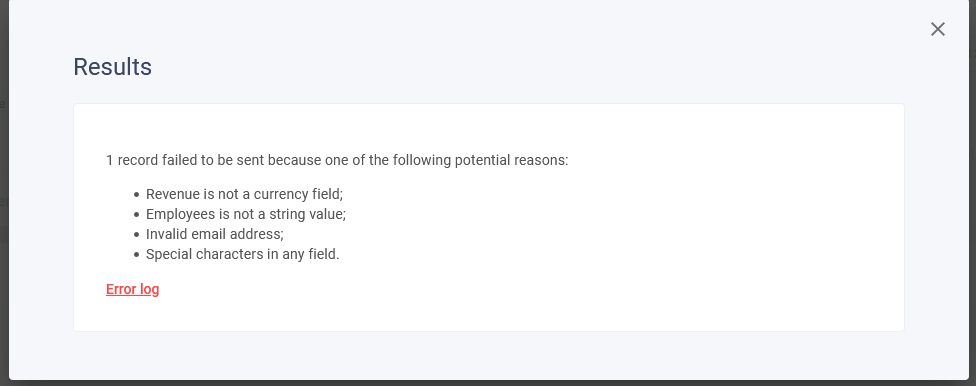Click the dimmed backdrop right of the dialog

click(x=972, y=187)
